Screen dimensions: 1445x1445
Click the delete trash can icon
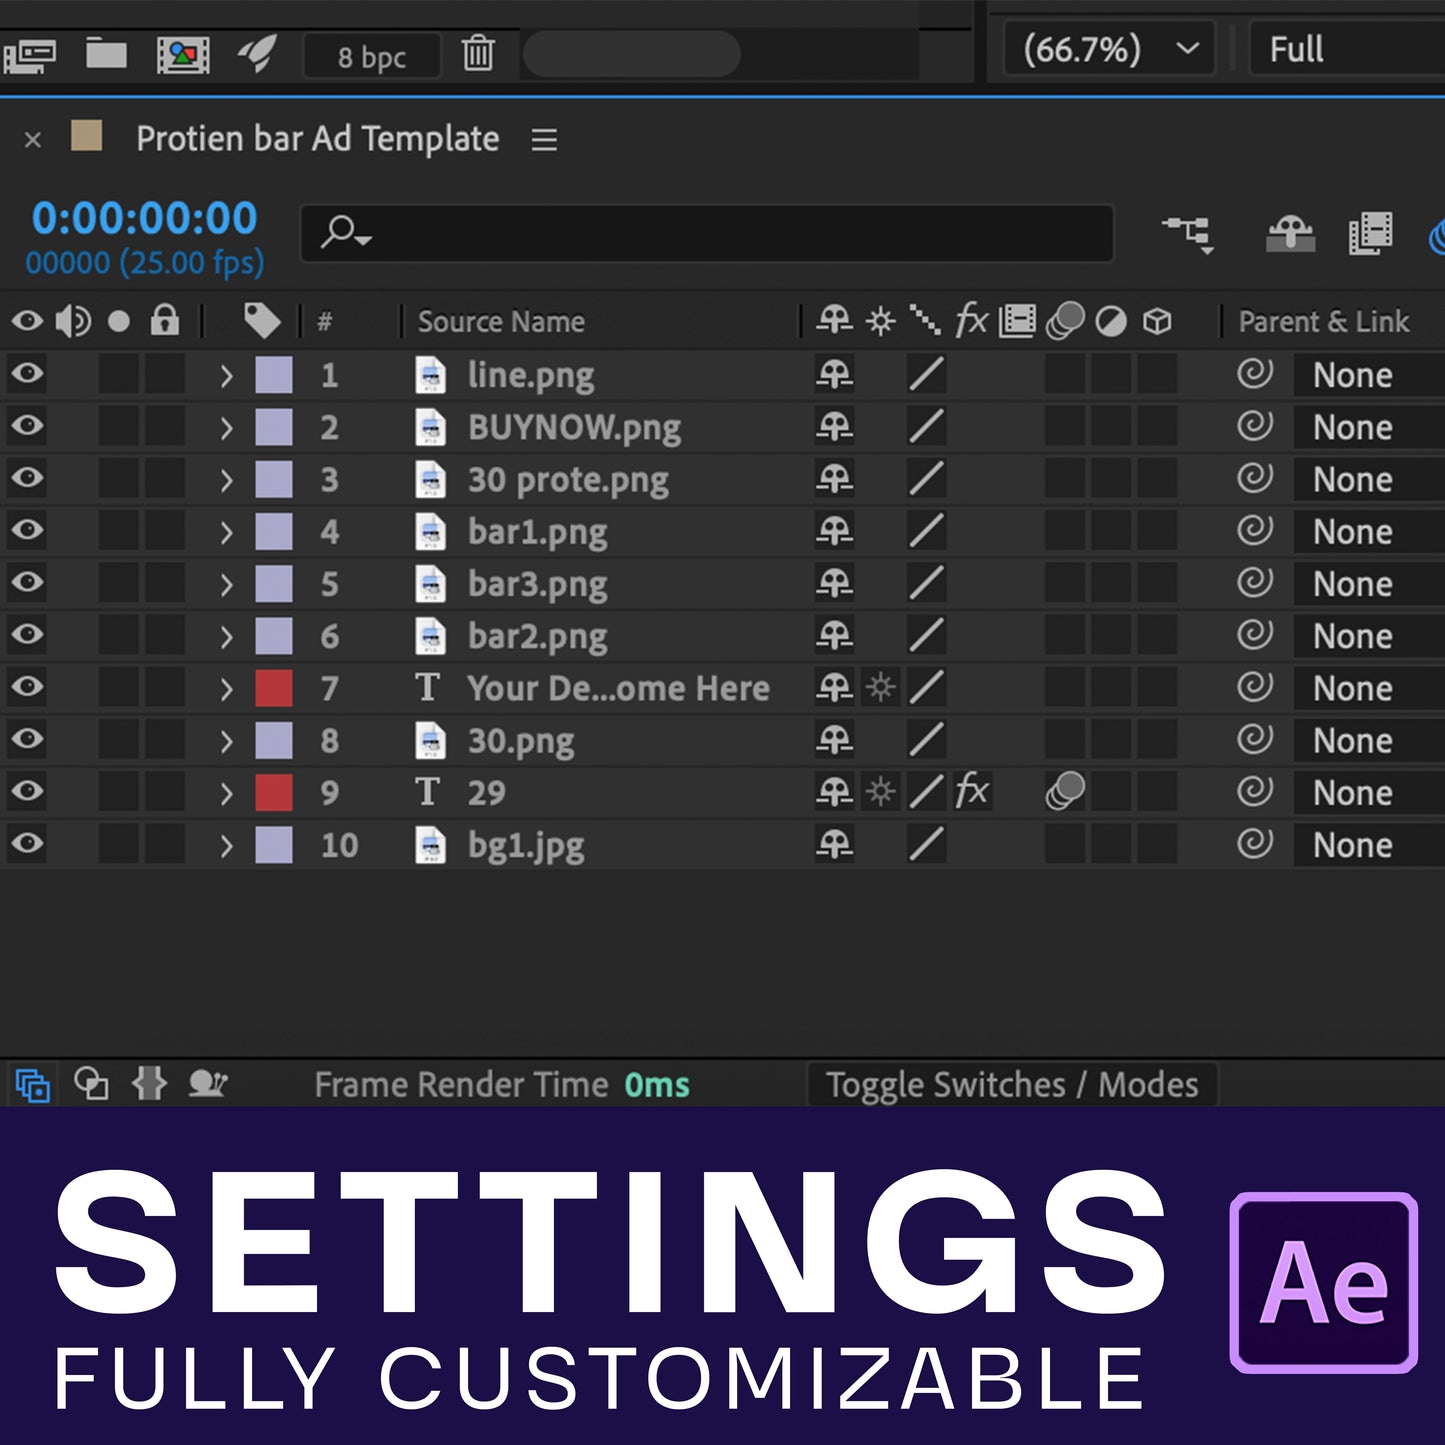pyautogui.click(x=478, y=53)
